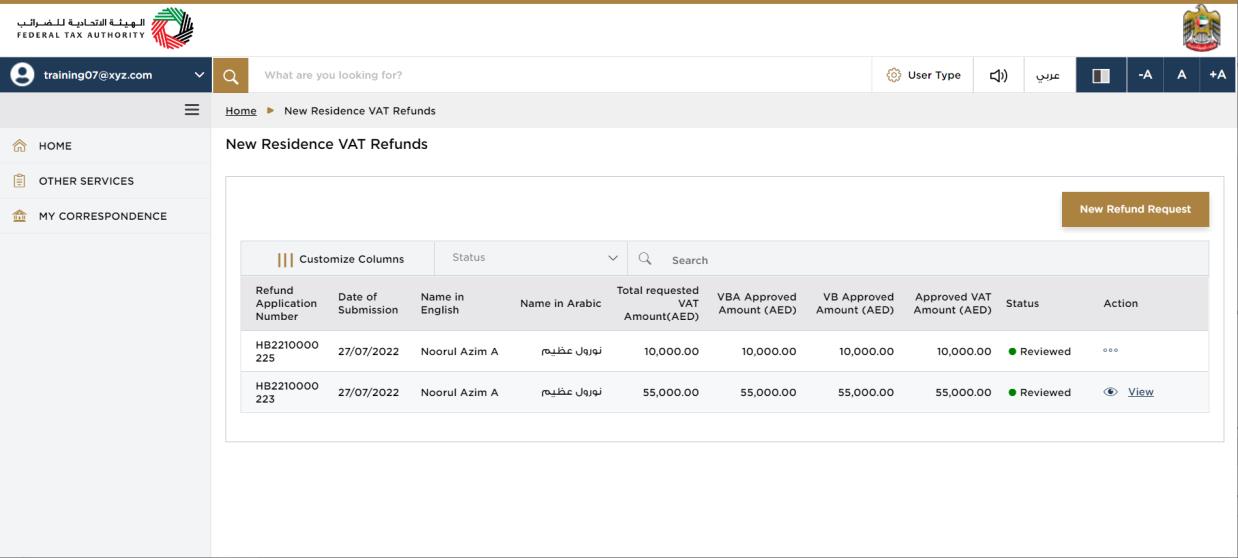
Task: Click the building icon beside MY CORRESPONDENCE
Action: tap(19, 216)
